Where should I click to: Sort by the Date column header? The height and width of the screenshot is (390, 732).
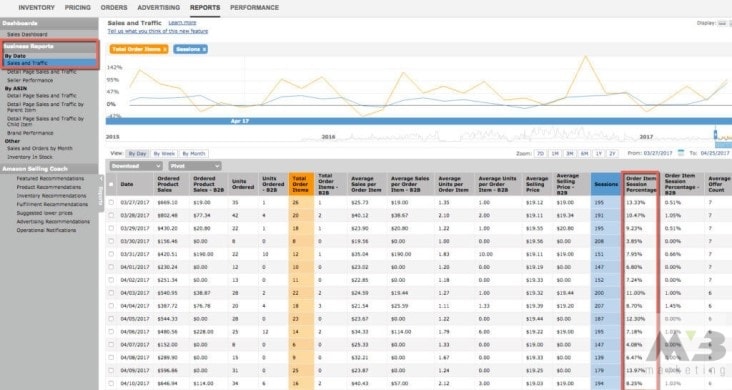pos(127,184)
